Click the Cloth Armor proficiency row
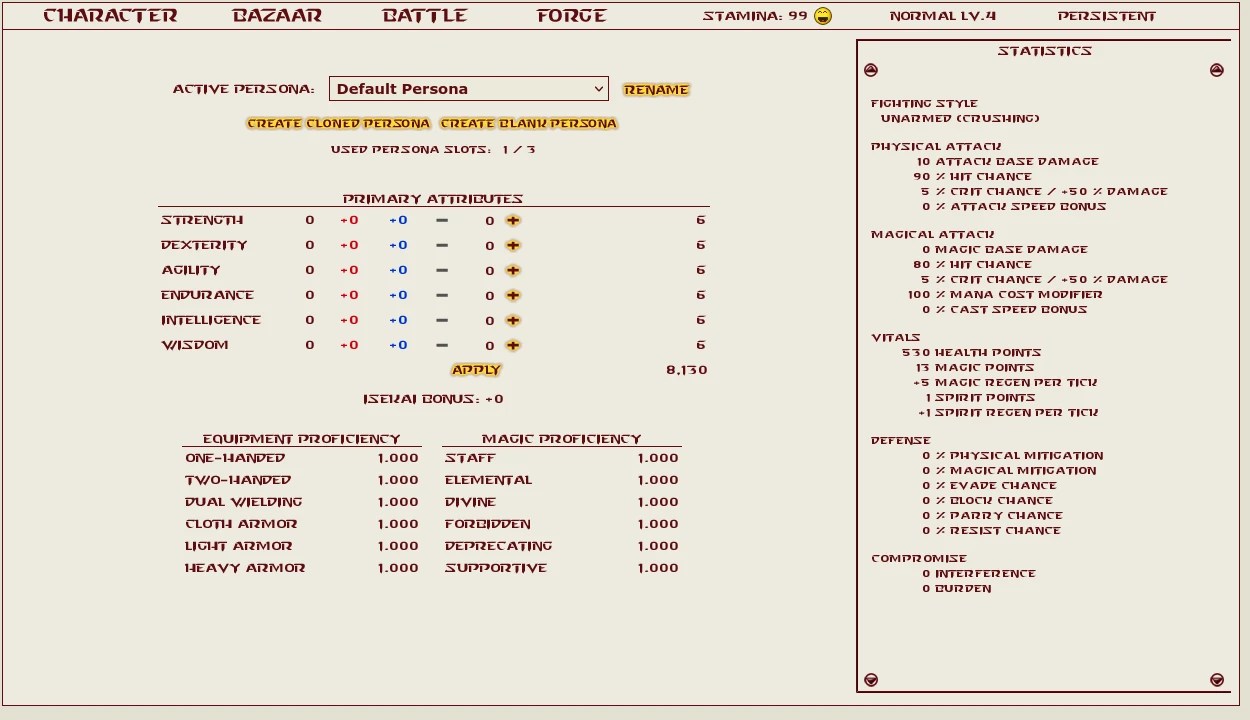Screen dimensions: 1250x720 click(x=302, y=524)
